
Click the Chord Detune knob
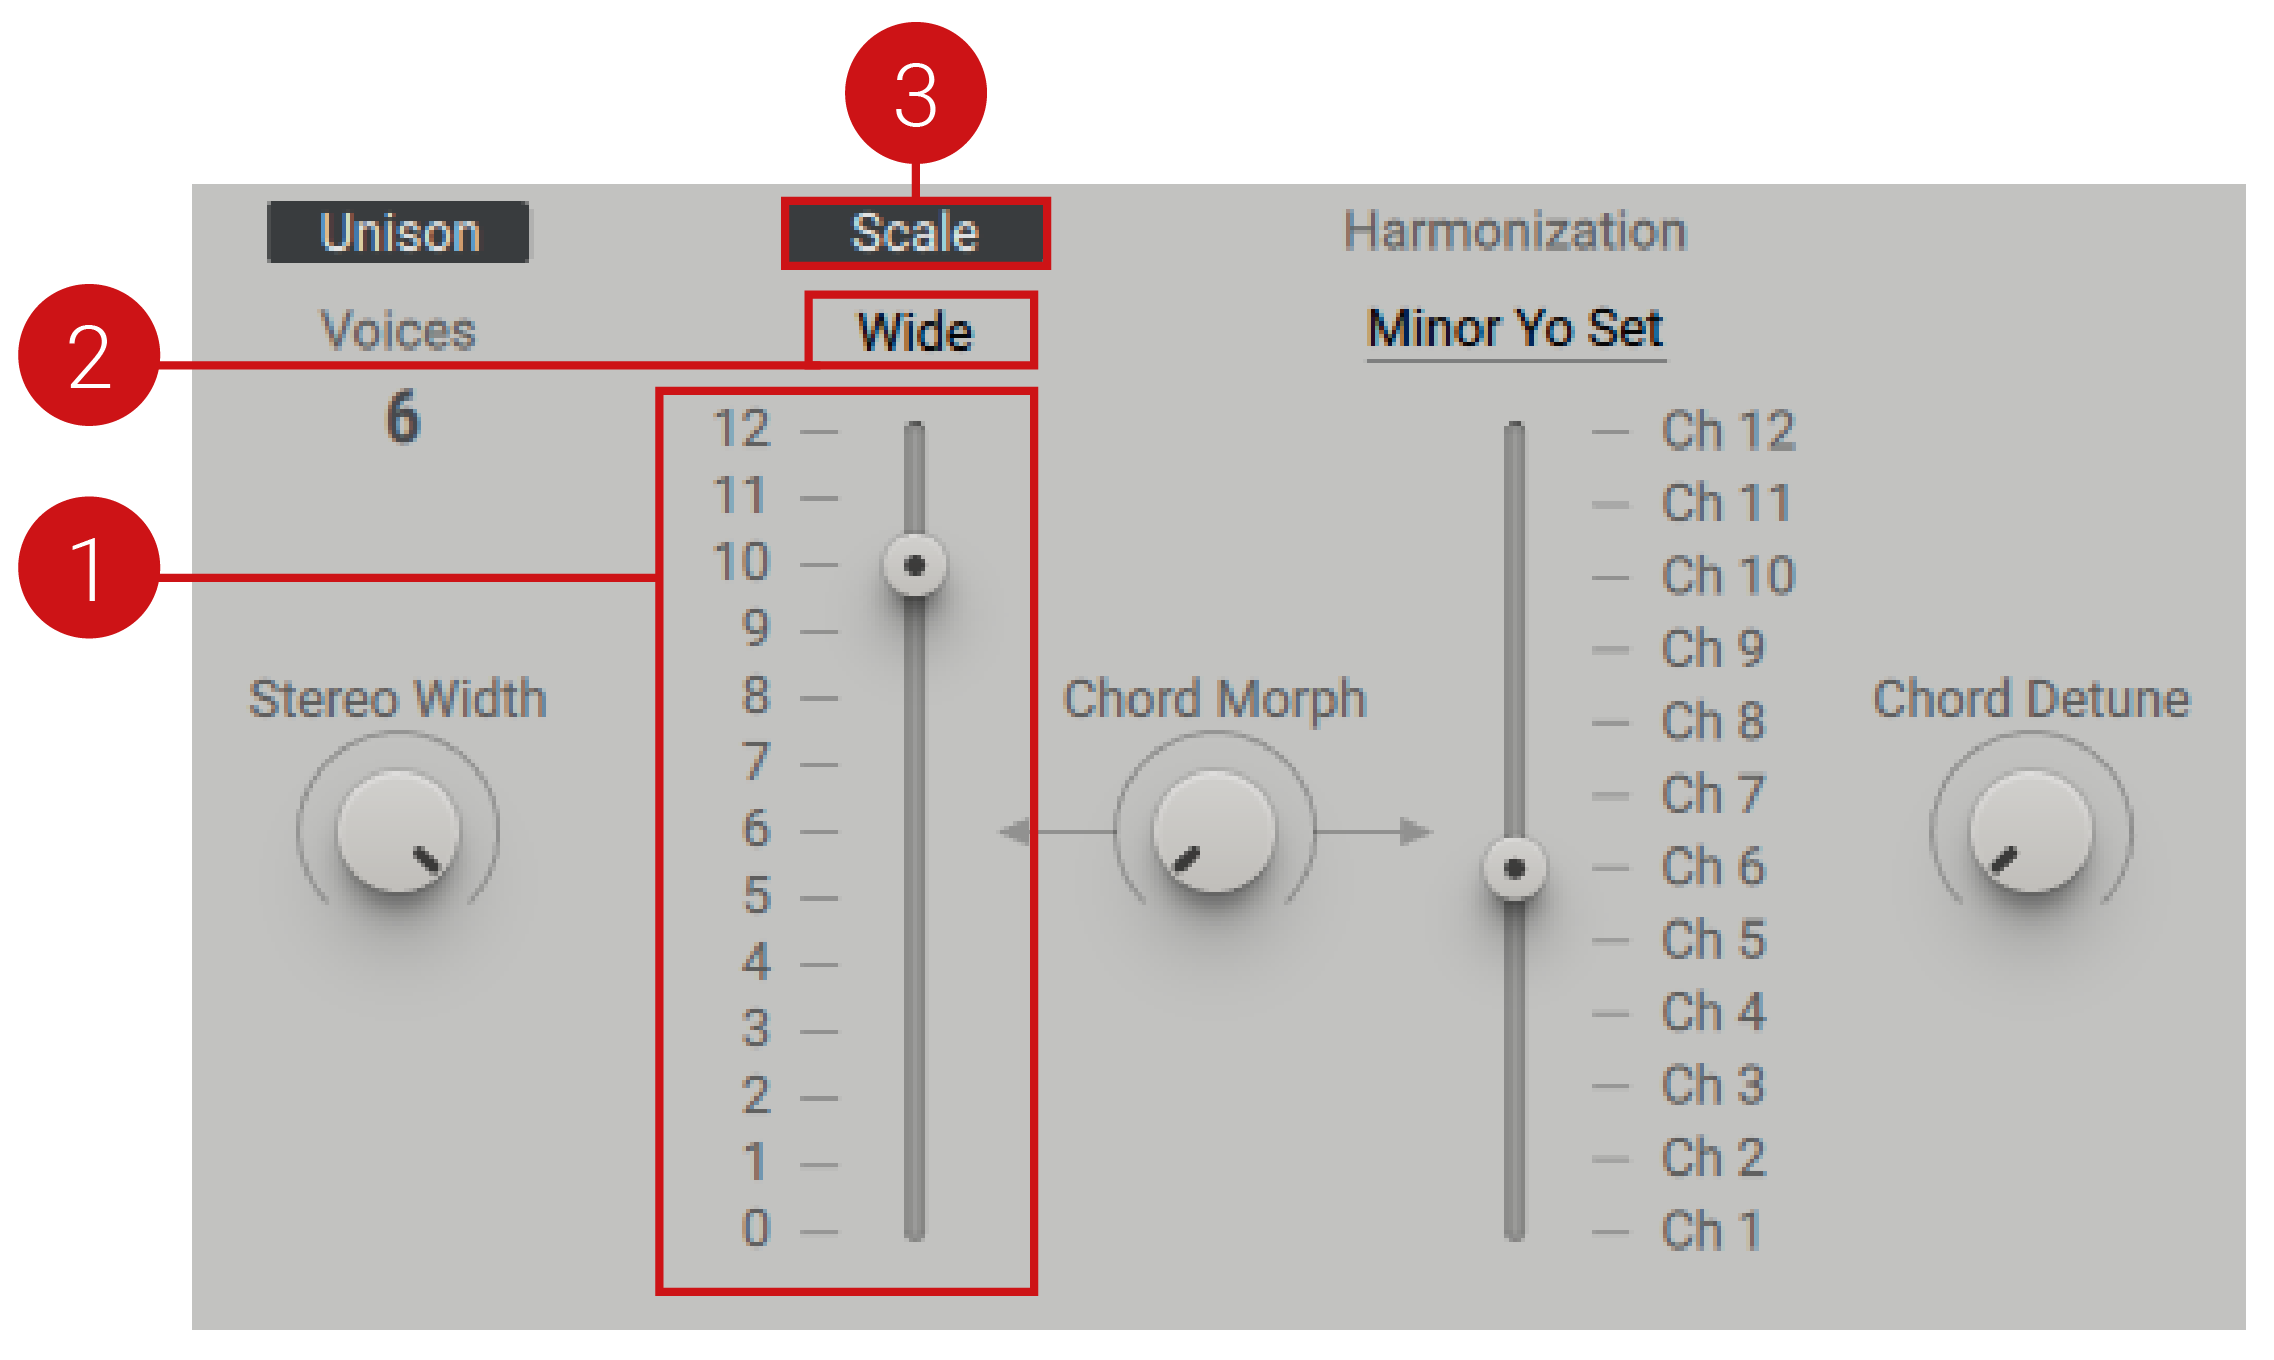point(2030,830)
